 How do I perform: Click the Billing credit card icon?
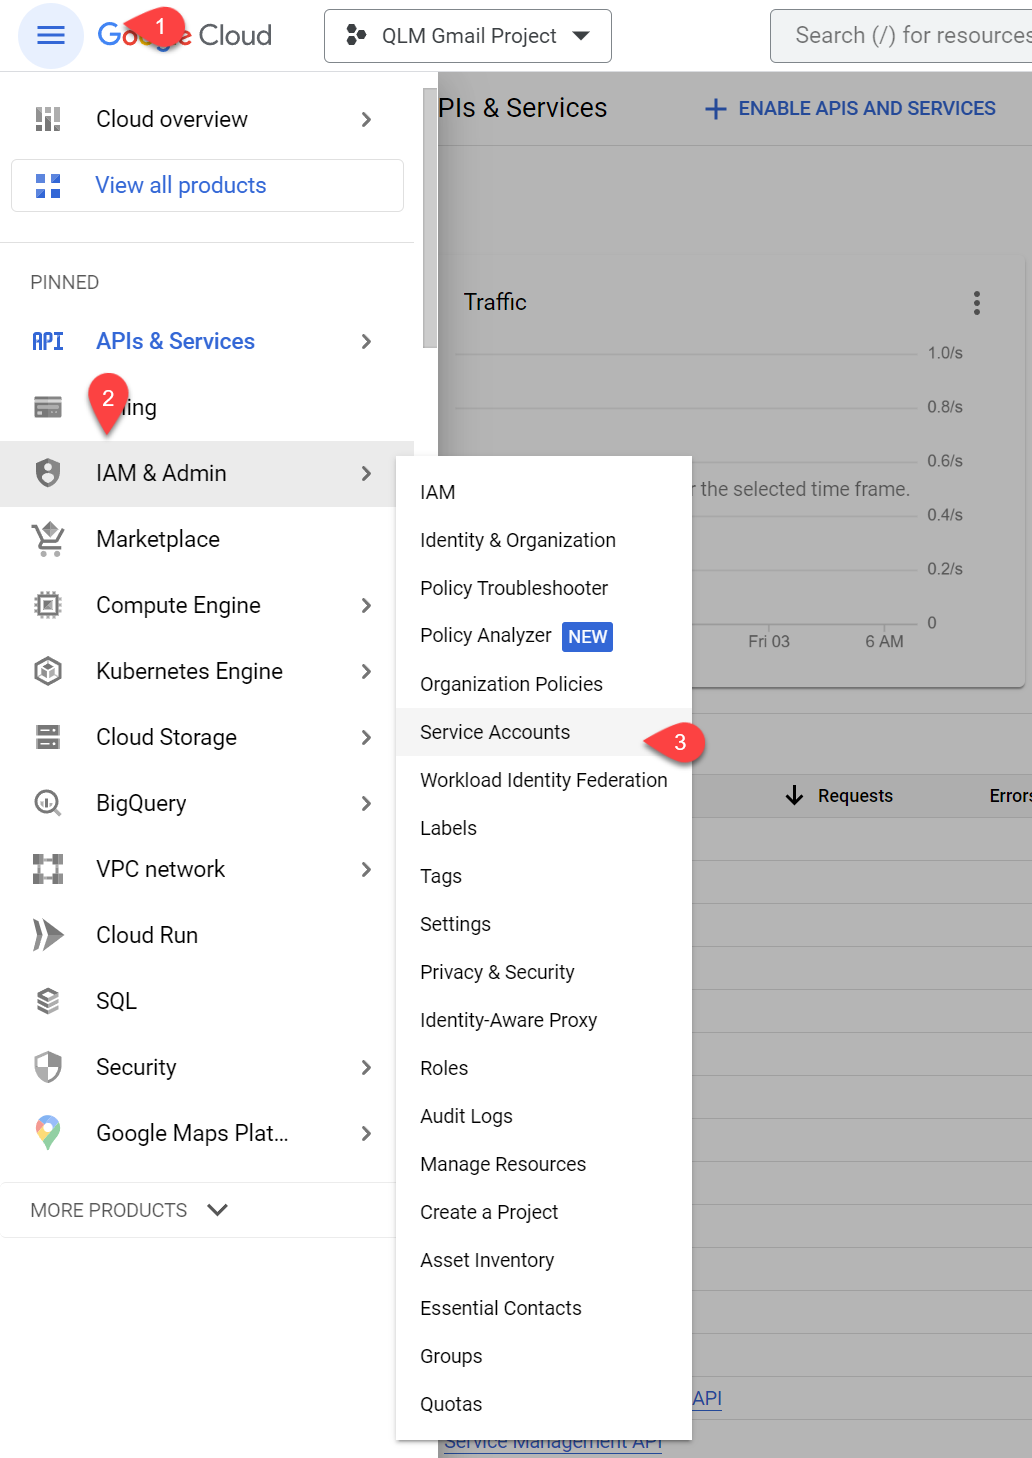tap(48, 407)
